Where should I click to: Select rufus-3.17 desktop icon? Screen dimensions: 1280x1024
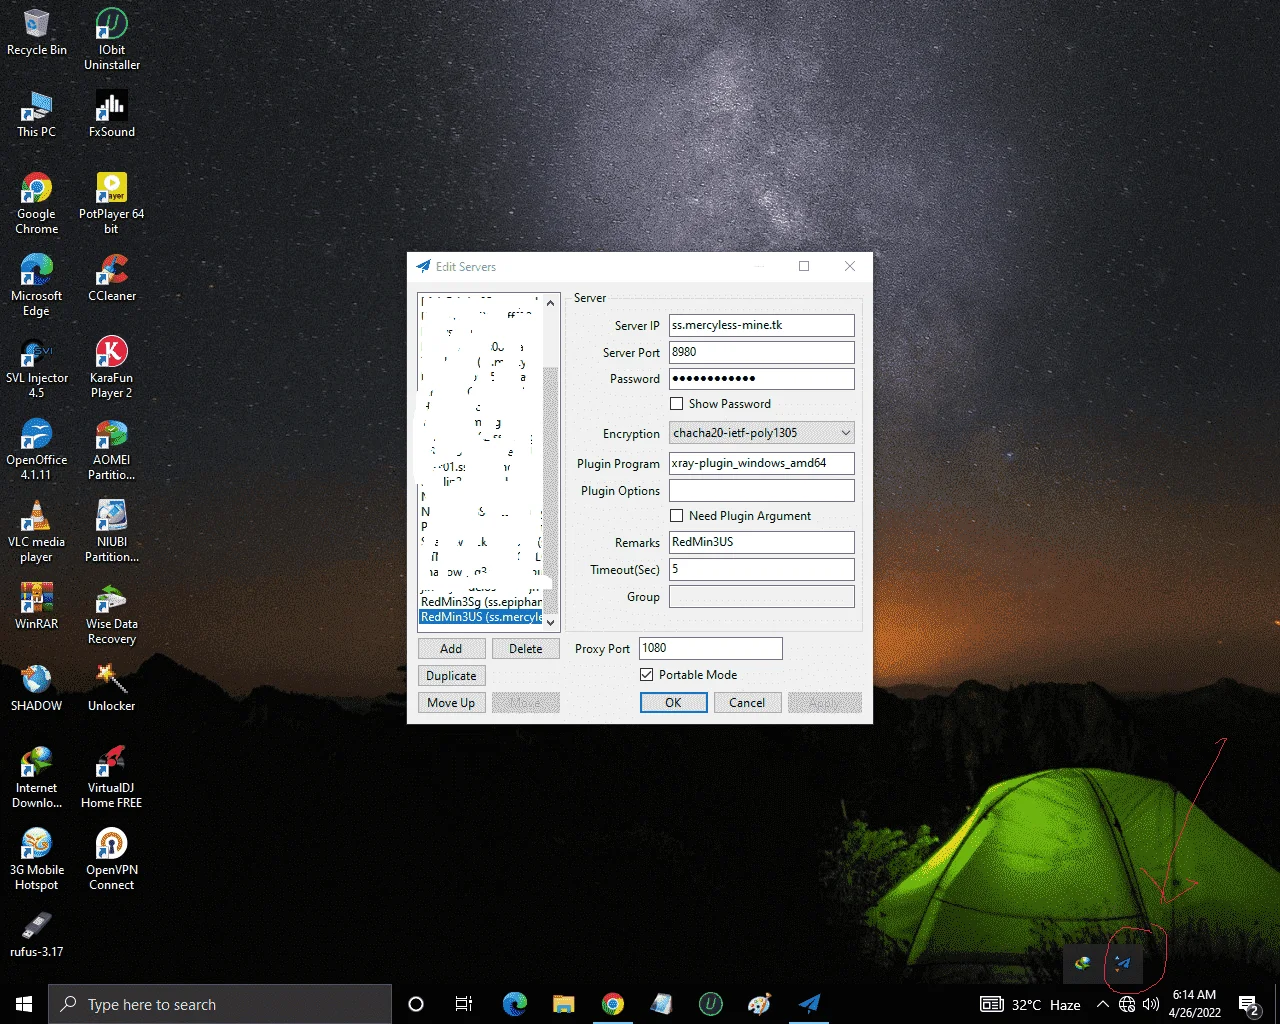[x=37, y=934]
